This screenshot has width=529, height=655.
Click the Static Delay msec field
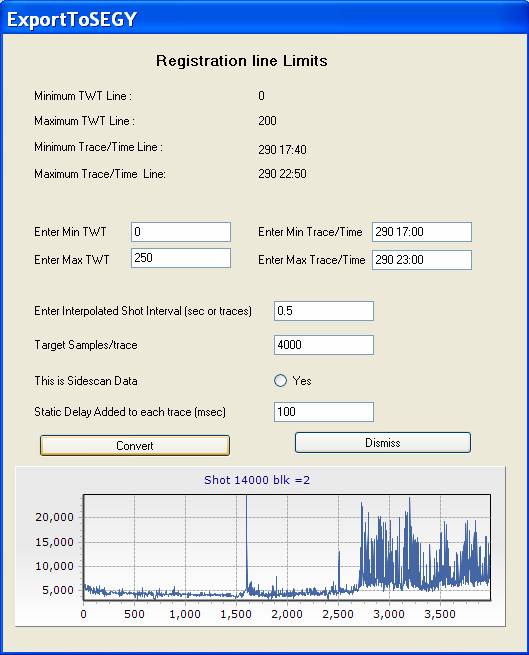click(324, 412)
